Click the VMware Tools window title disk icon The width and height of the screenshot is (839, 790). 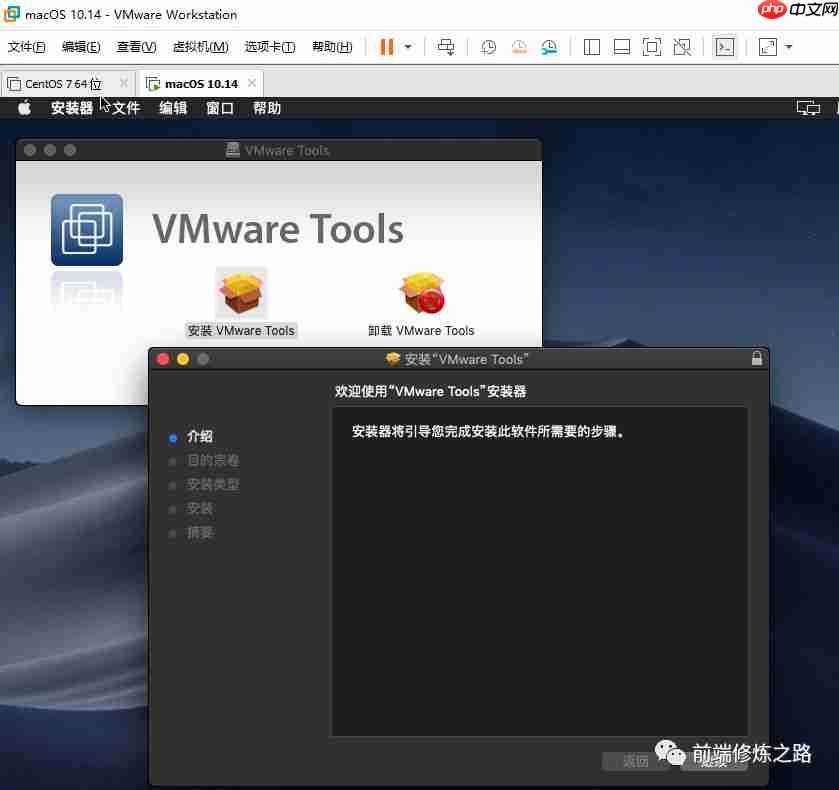(232, 150)
